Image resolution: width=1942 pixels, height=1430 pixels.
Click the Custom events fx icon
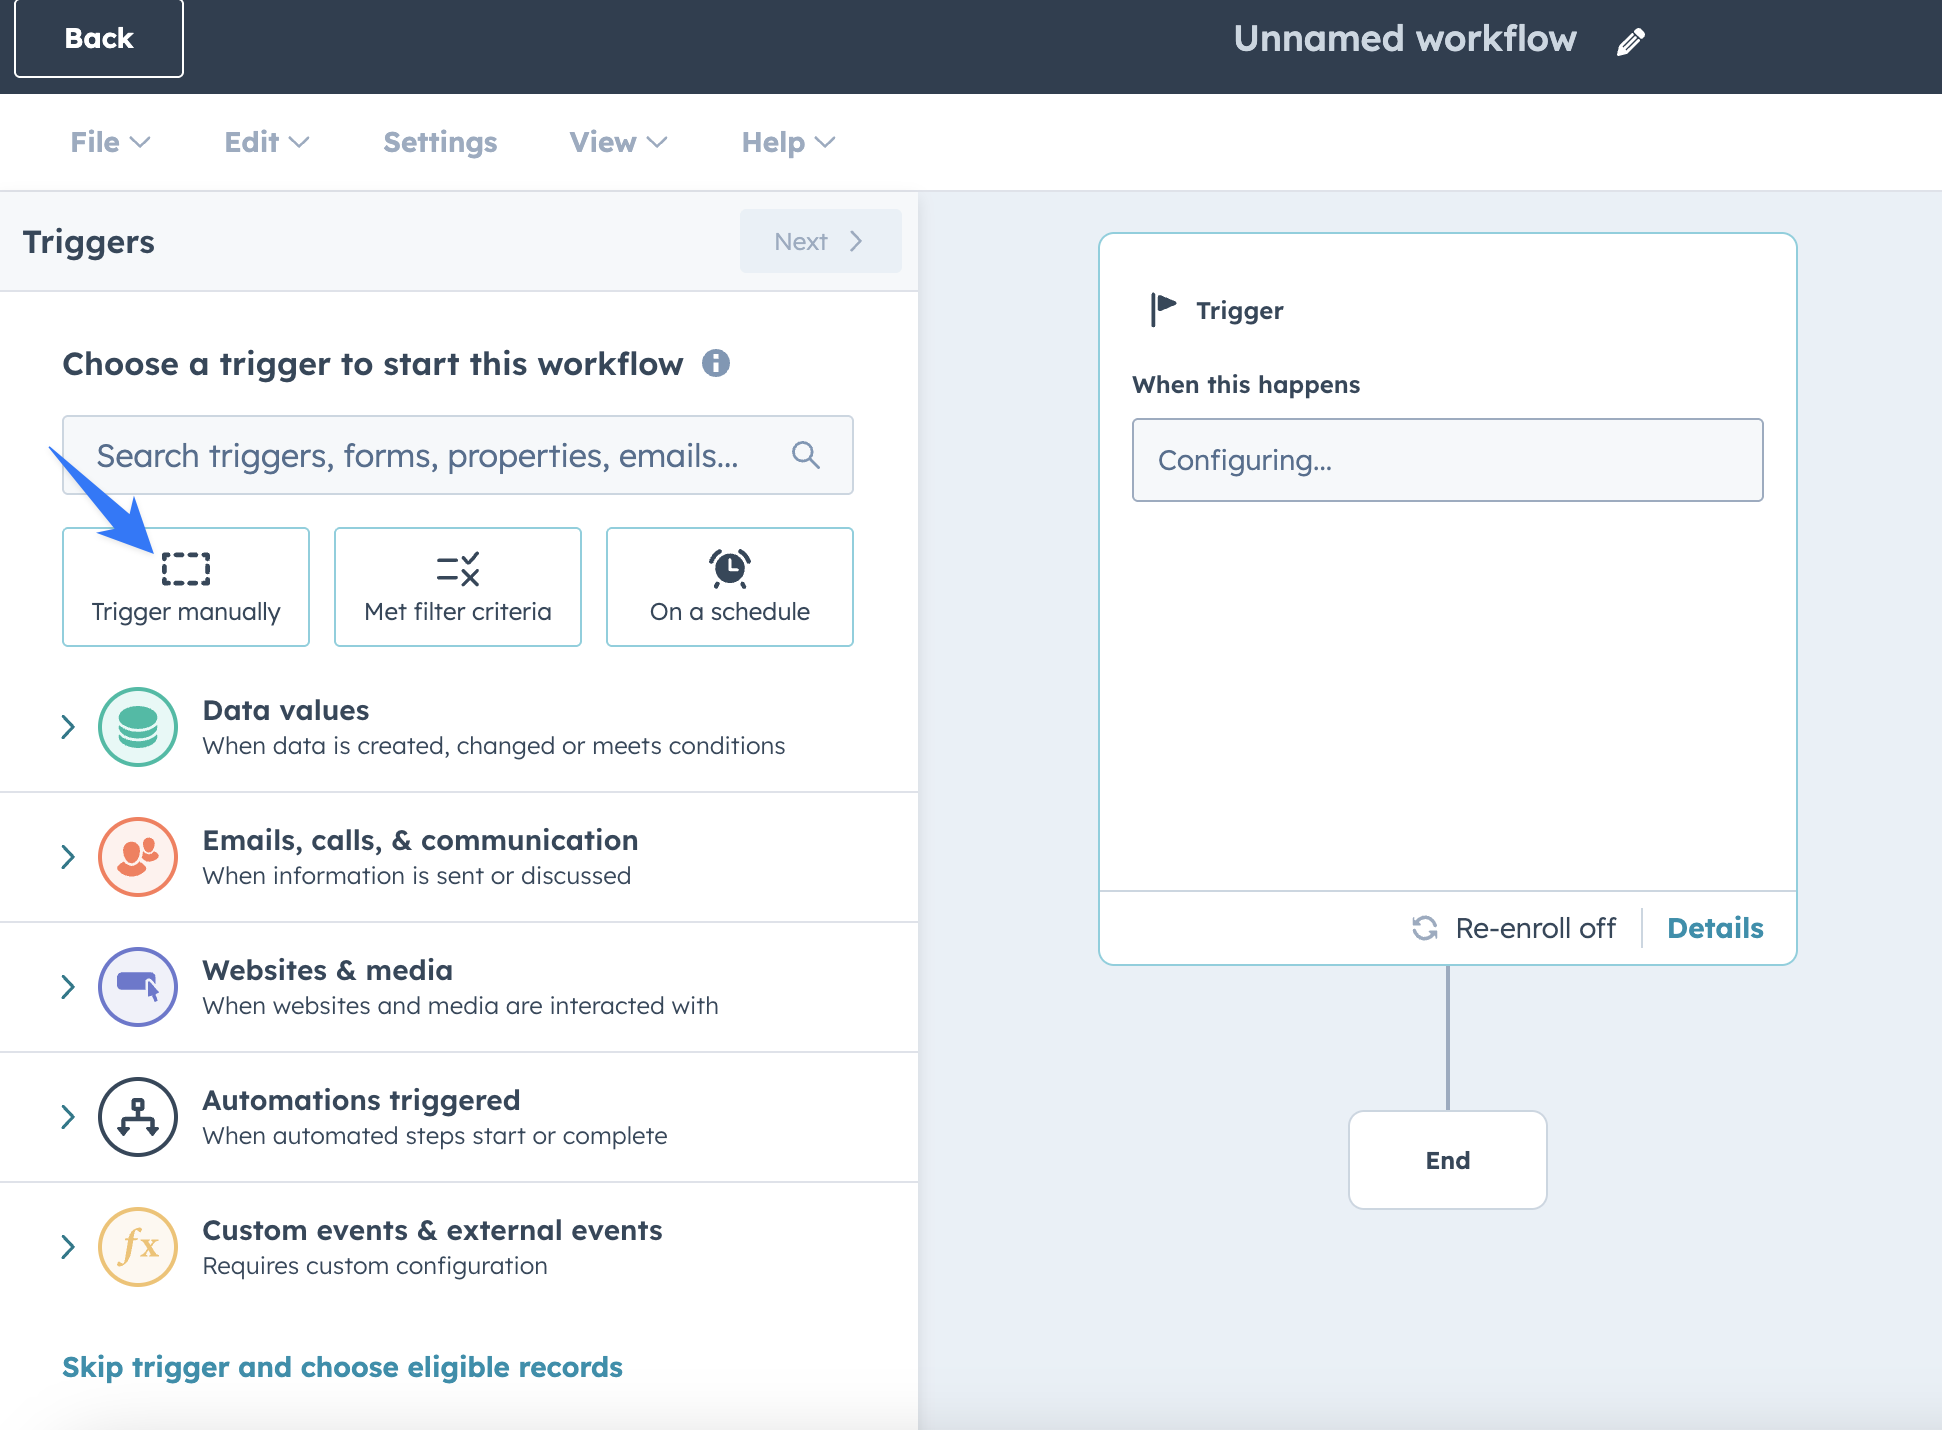click(x=138, y=1247)
